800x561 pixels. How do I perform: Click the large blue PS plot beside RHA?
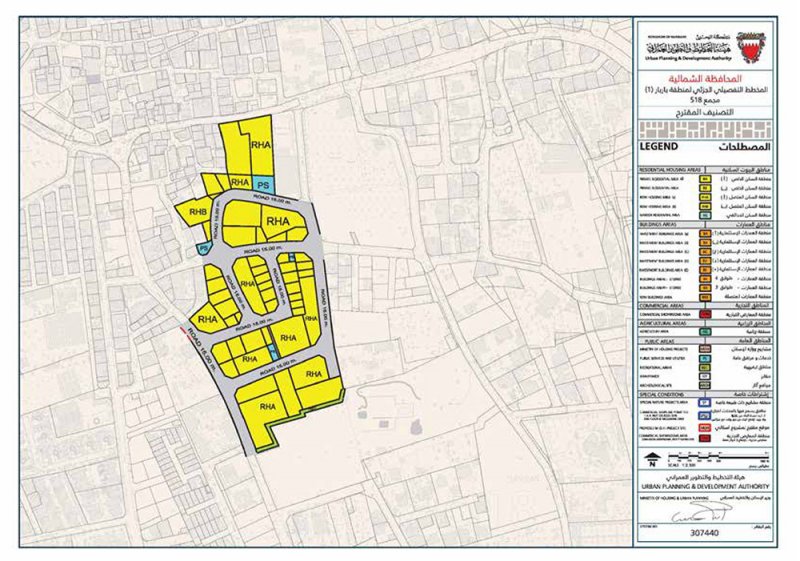click(263, 184)
